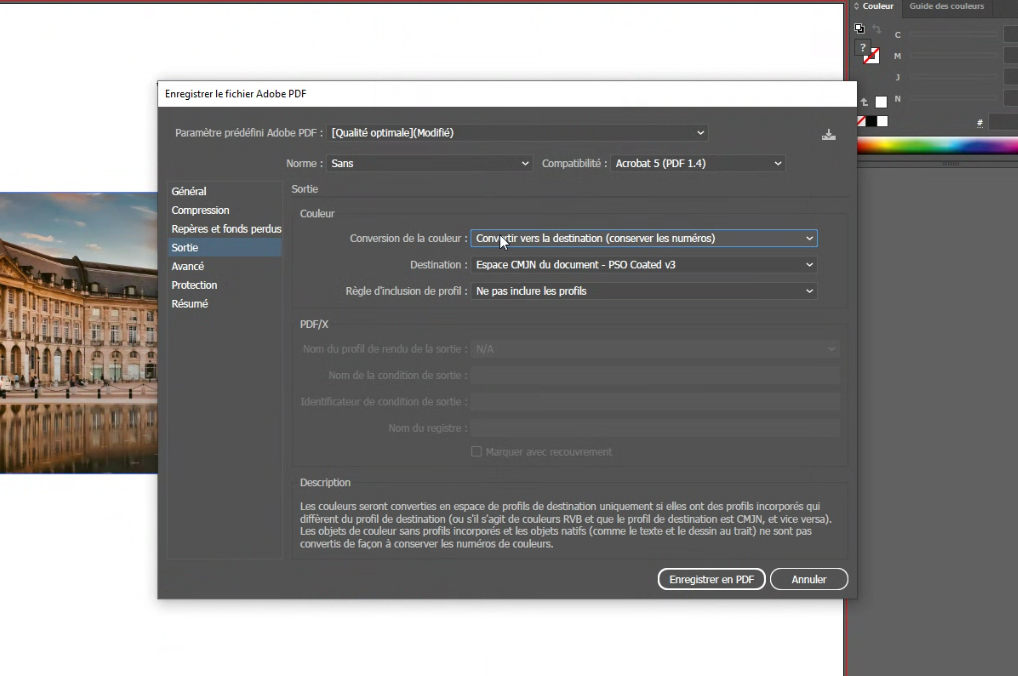Click the save PDF preset icon

tap(828, 134)
